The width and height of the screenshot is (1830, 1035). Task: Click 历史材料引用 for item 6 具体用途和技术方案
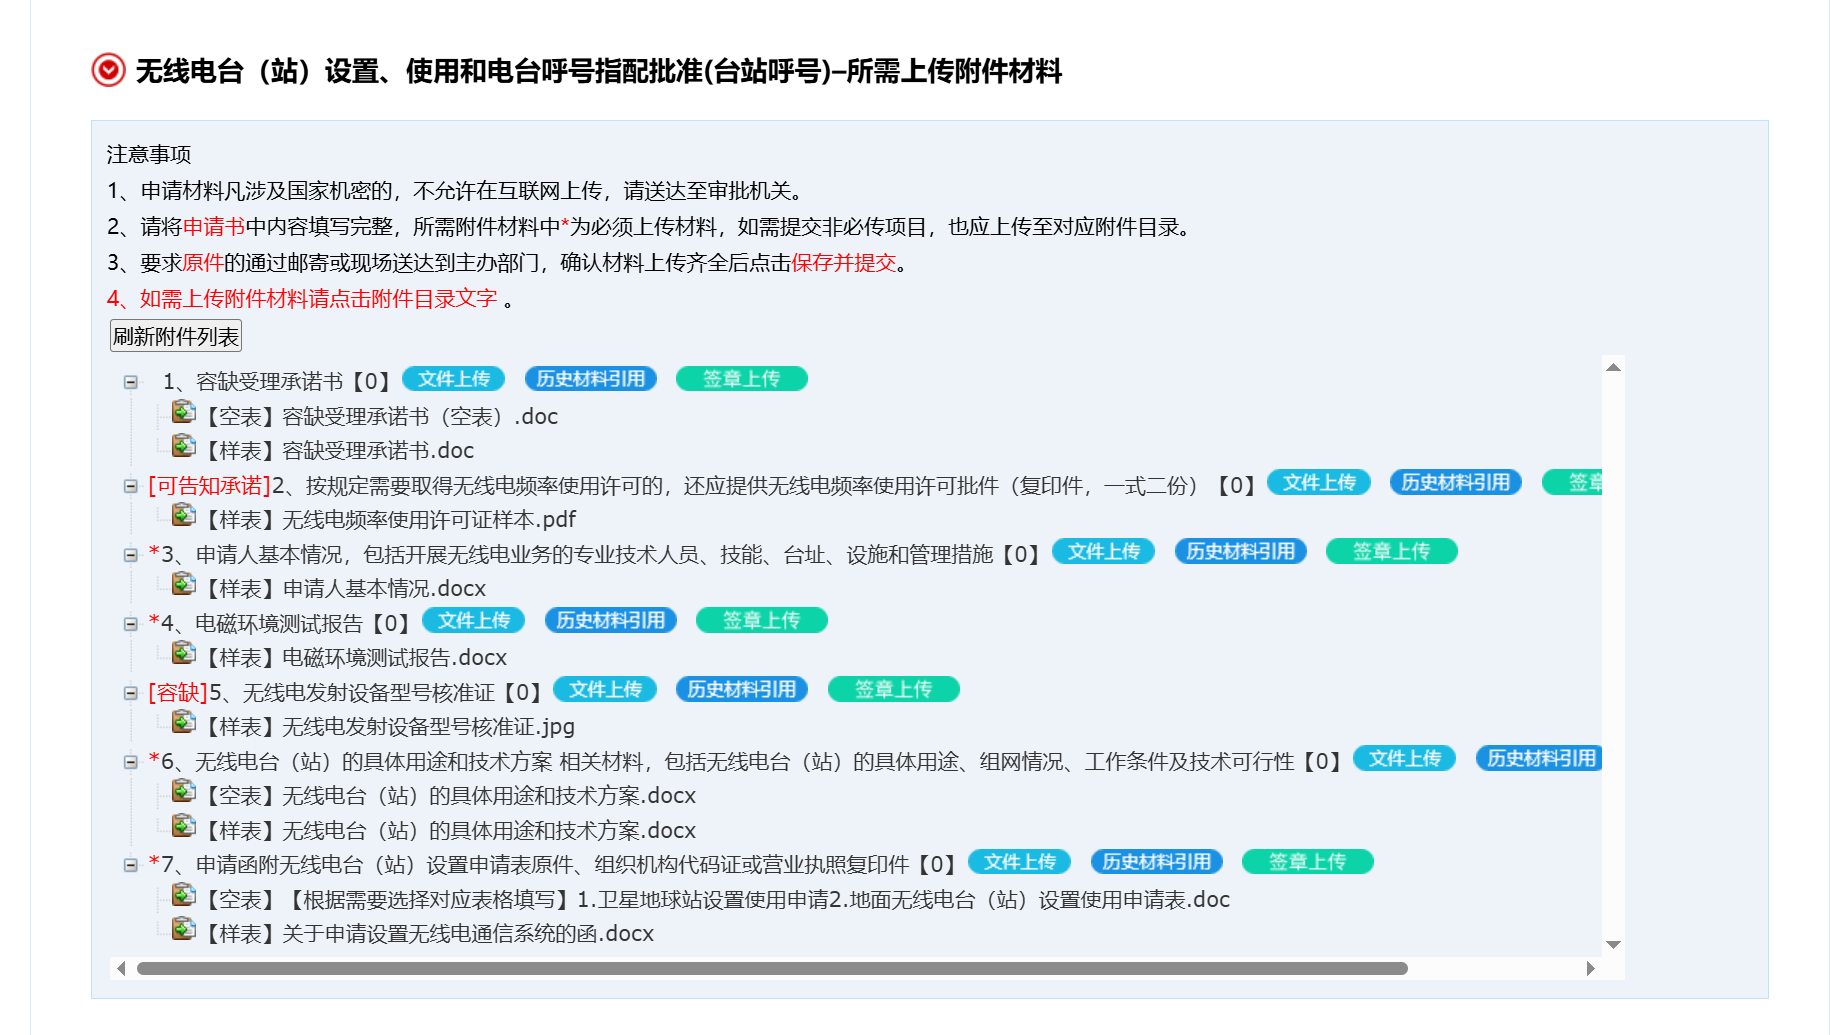(x=1539, y=759)
